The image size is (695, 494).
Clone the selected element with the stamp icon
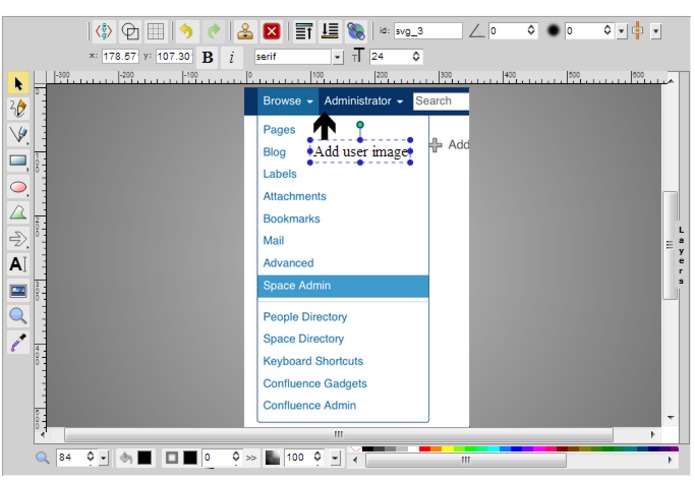[x=245, y=31]
